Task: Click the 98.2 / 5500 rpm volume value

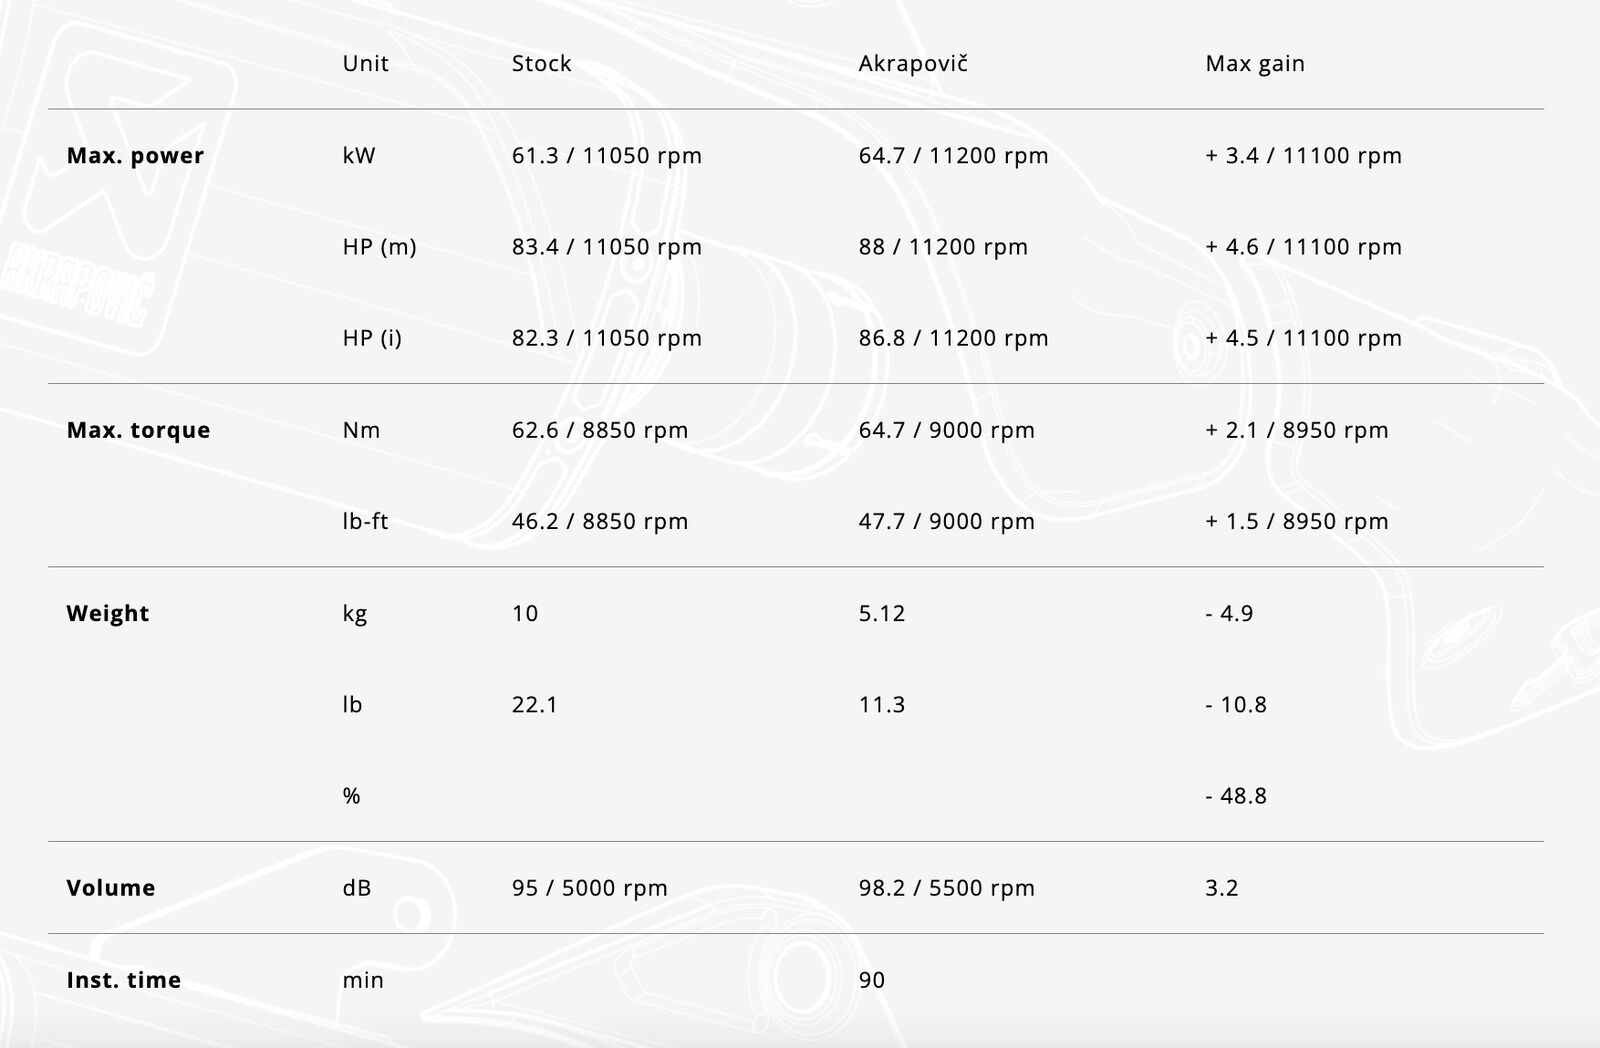Action: (946, 888)
